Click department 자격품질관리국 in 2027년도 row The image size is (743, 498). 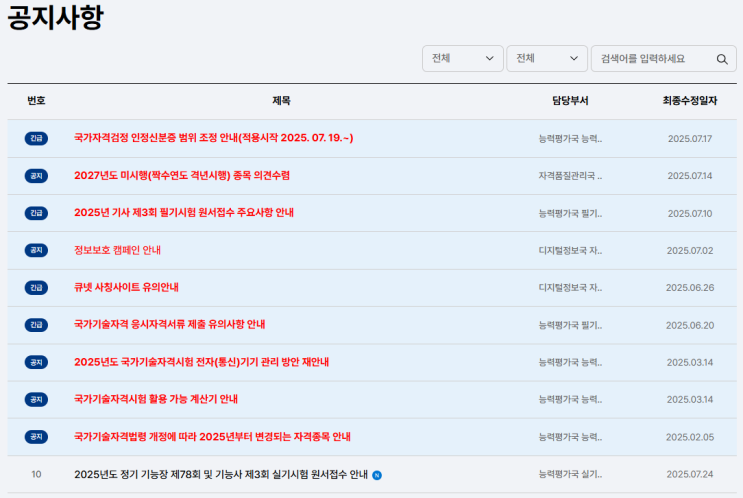(570, 176)
